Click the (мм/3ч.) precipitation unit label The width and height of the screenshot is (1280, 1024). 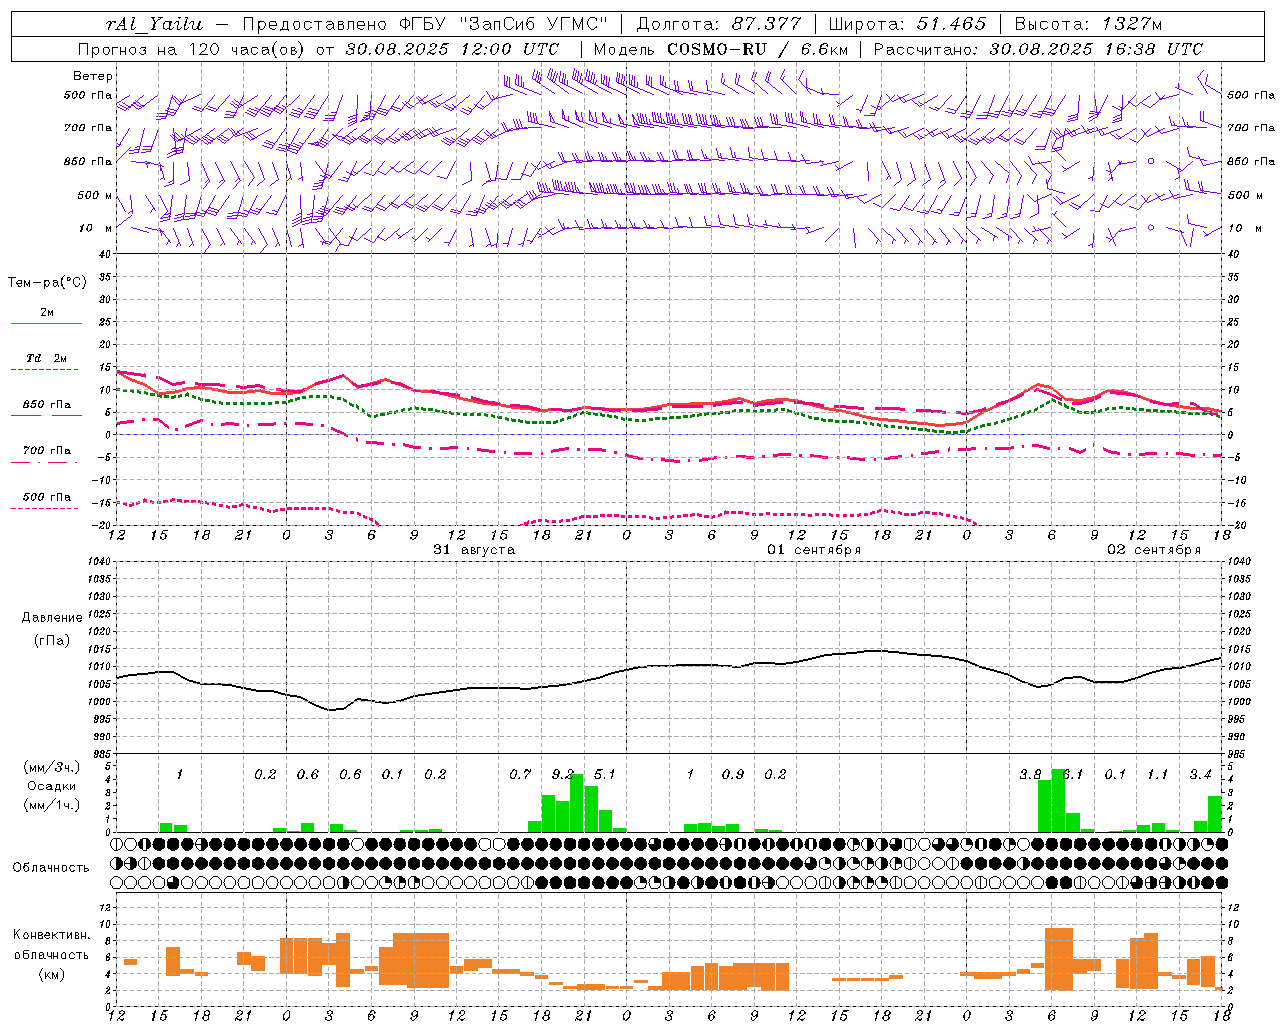click(x=51, y=767)
